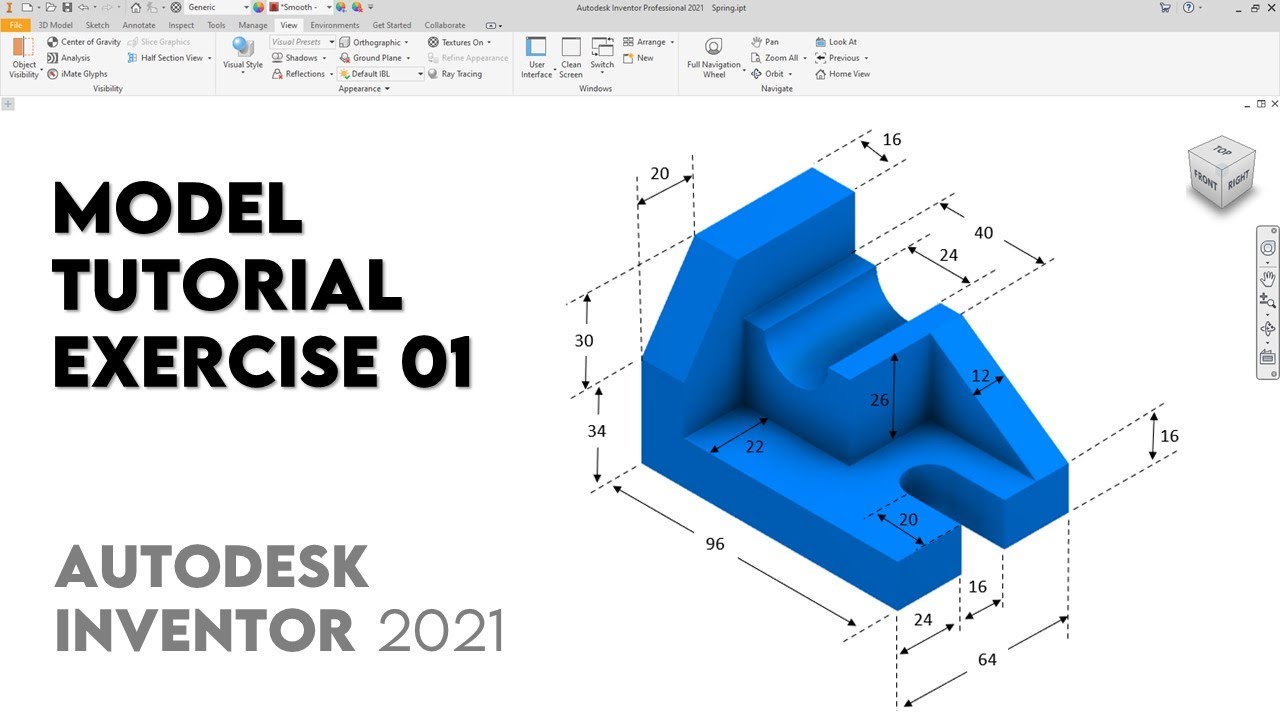Return to Home View
This screenshot has width=1280, height=720.
[842, 74]
